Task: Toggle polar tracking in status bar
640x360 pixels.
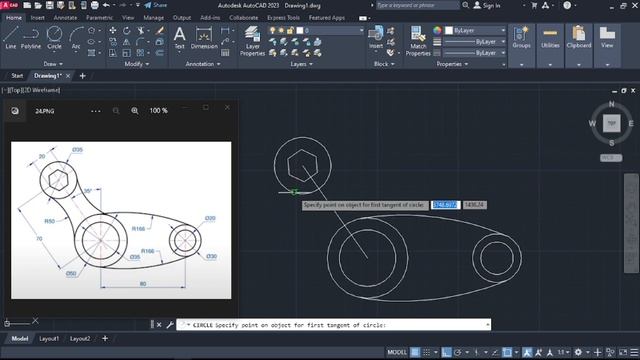Action: click(458, 352)
